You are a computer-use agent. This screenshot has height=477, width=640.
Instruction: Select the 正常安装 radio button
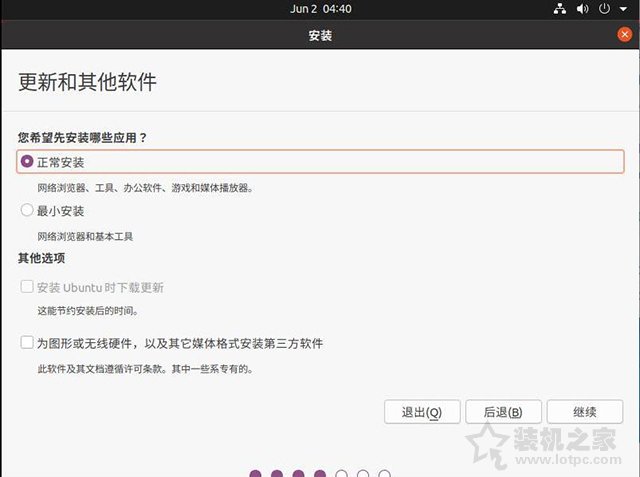[x=27, y=162]
